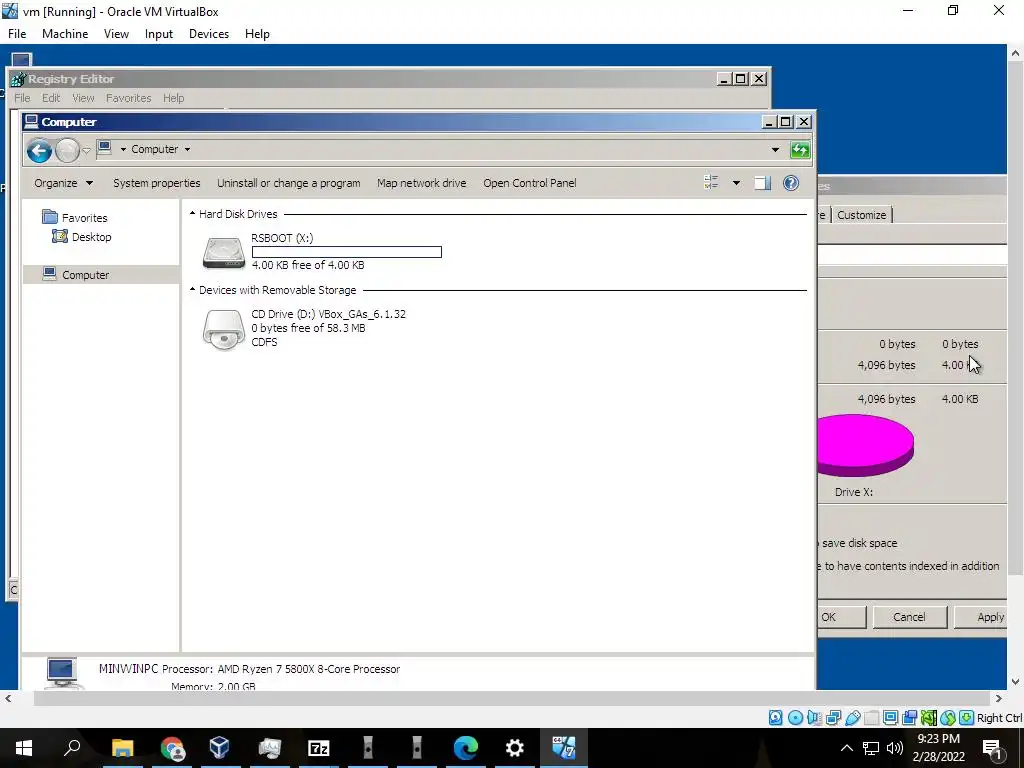Screen dimensions: 1024x768
Task: Click VirtualBox mouse integration status icon
Action: pyautogui.click(x=948, y=718)
